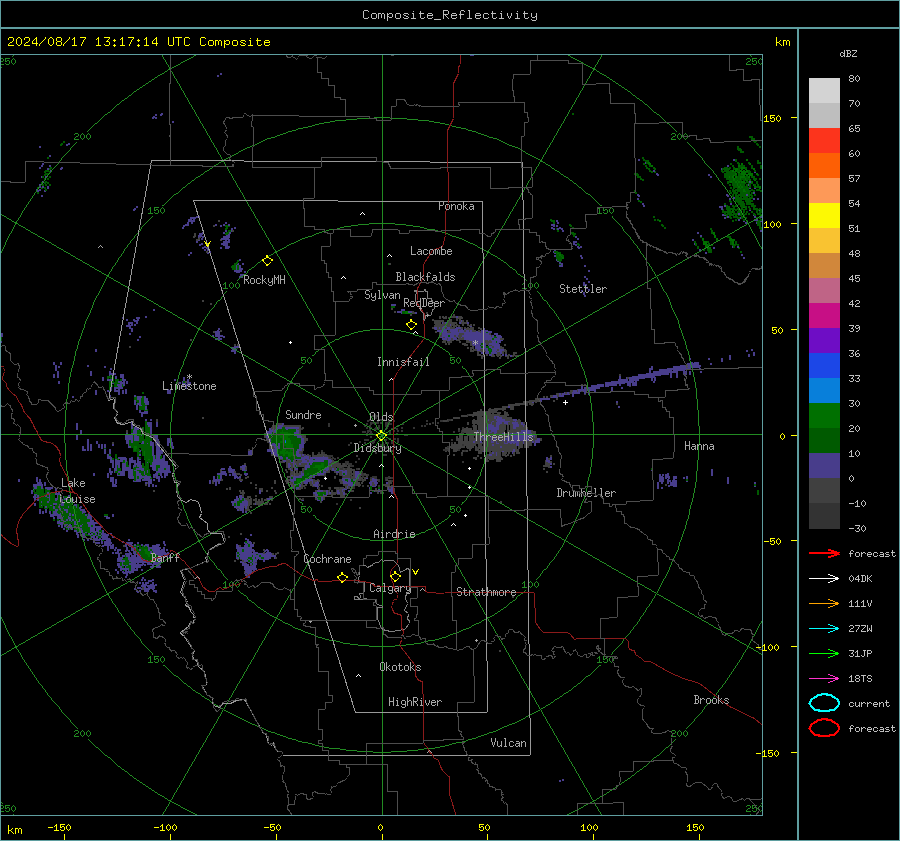The image size is (900, 841).
Task: Click the Cochrane label
Action: click(327, 559)
